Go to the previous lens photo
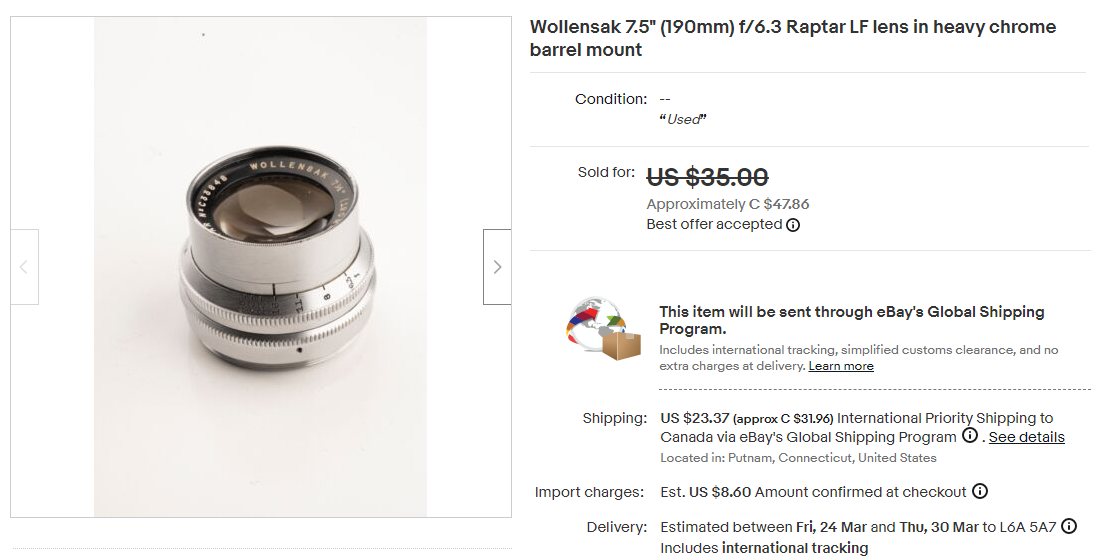Viewport: 1103px width, 558px height. point(24,267)
